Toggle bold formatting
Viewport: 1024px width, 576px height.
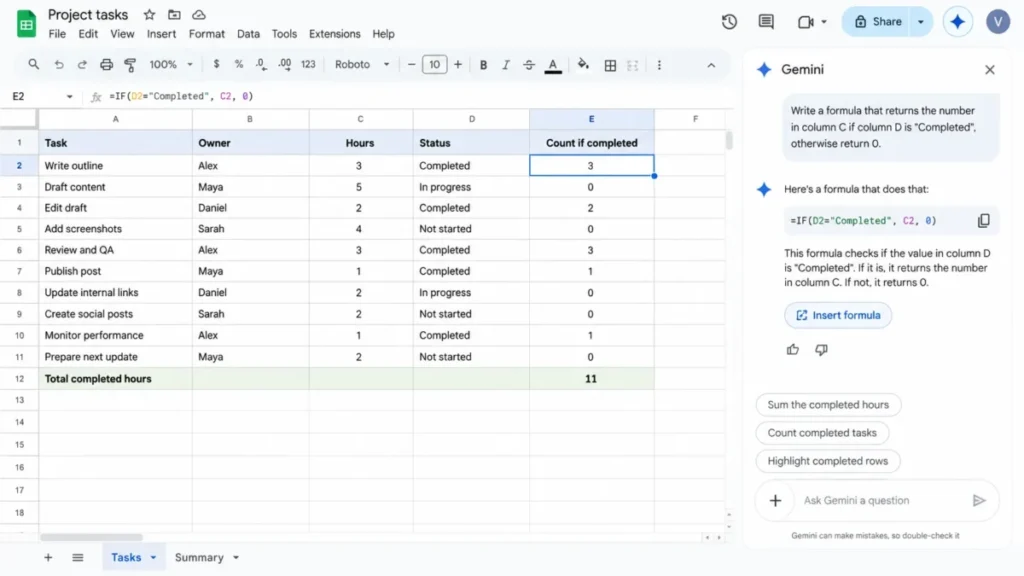[483, 65]
